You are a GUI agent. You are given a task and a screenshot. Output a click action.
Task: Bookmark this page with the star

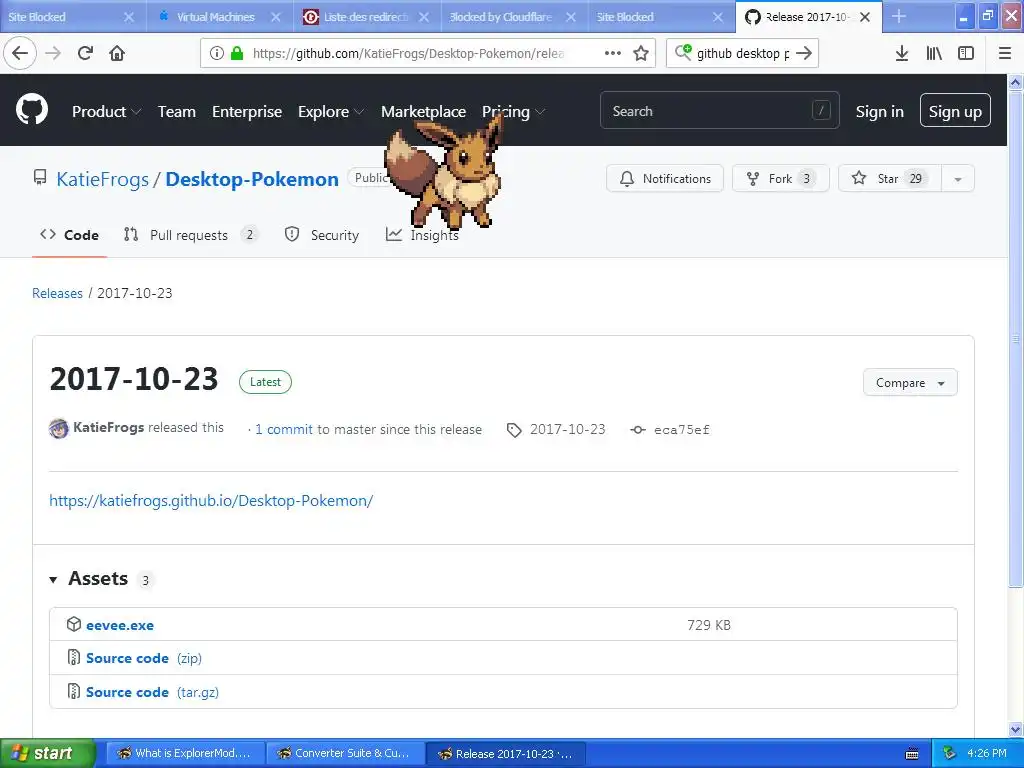(x=641, y=53)
